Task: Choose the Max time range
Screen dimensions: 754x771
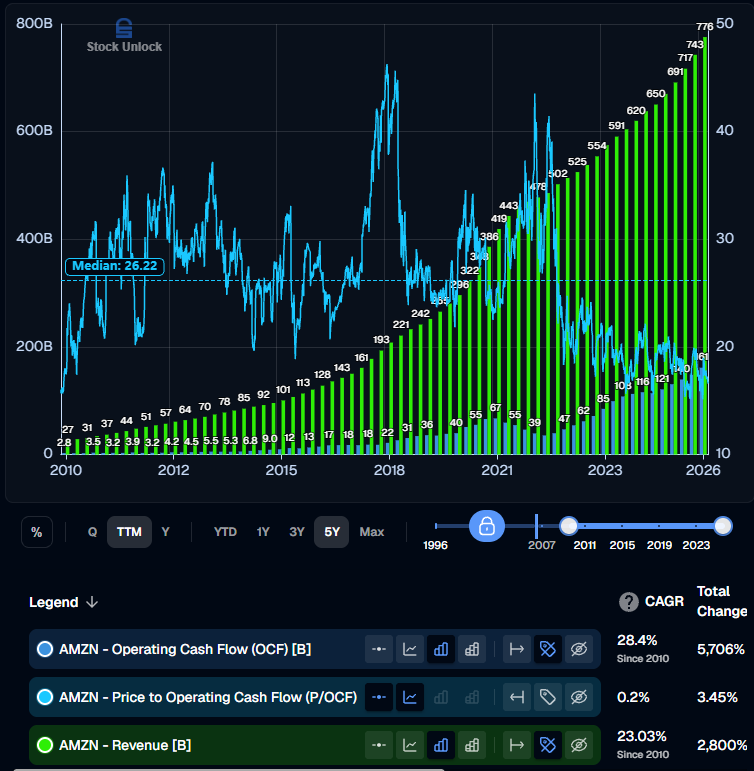Action: click(371, 532)
